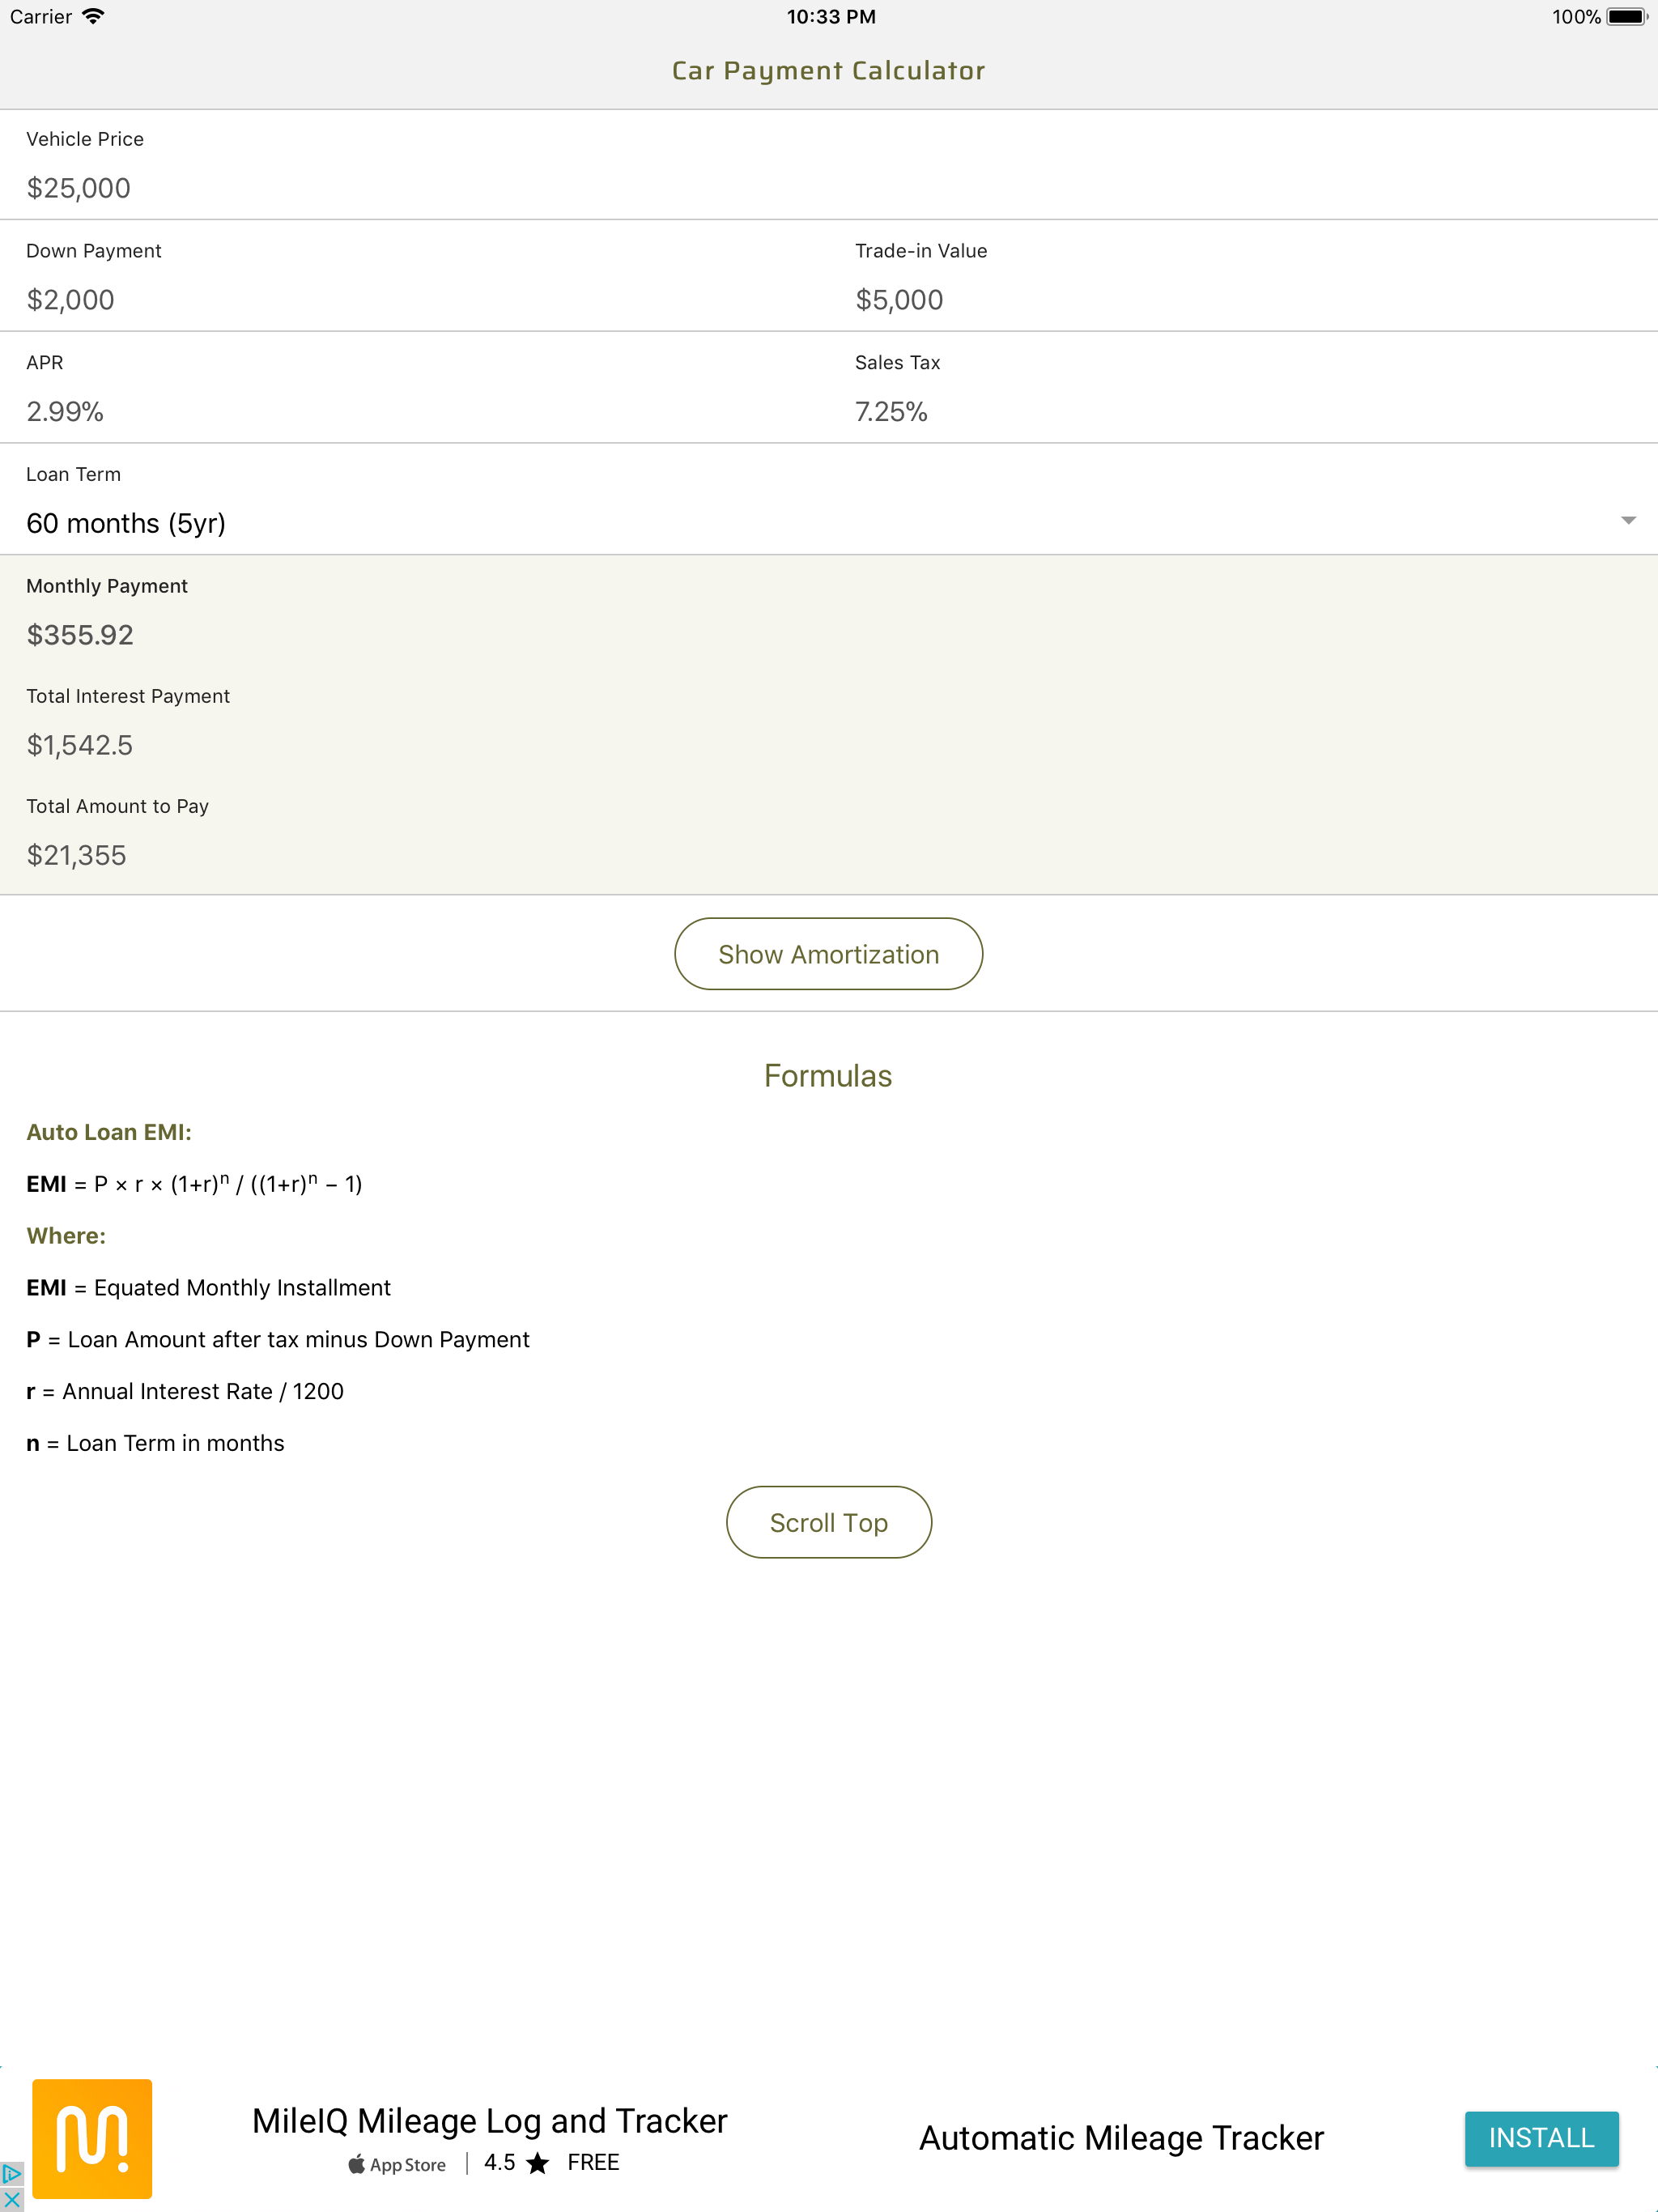The height and width of the screenshot is (2212, 1658).
Task: Click the App Store apple logo
Action: tap(356, 2164)
